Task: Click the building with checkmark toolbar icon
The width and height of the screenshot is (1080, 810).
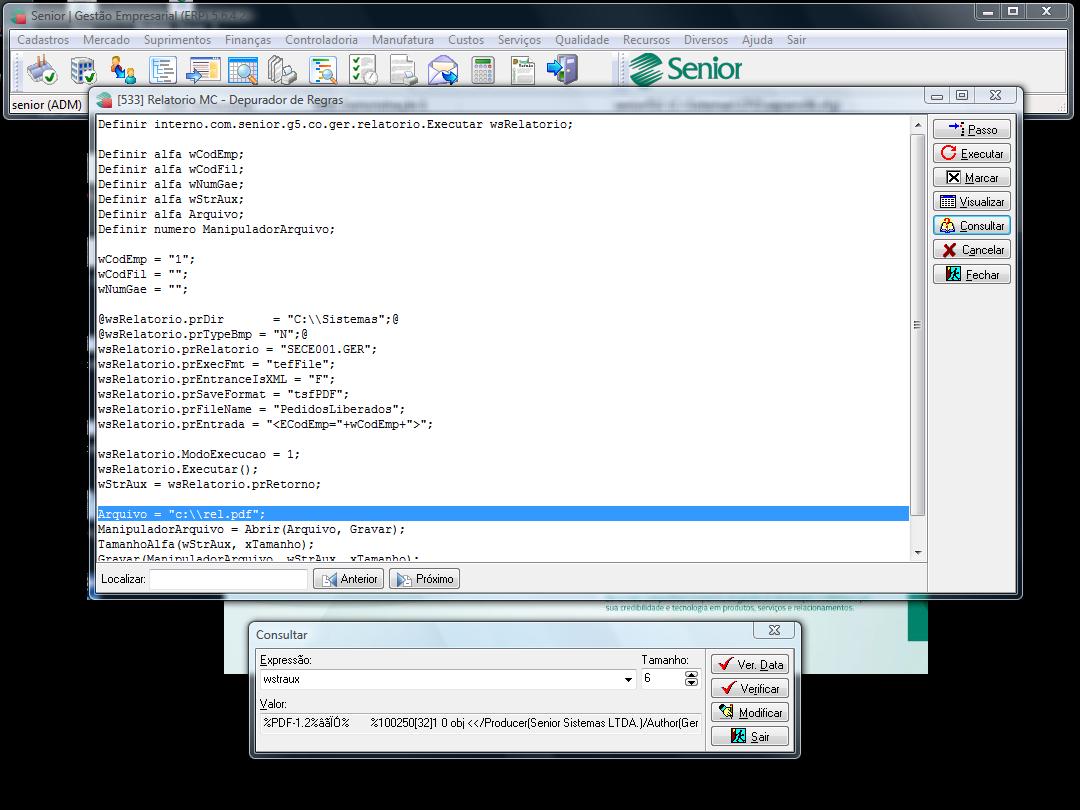Action: [83, 70]
